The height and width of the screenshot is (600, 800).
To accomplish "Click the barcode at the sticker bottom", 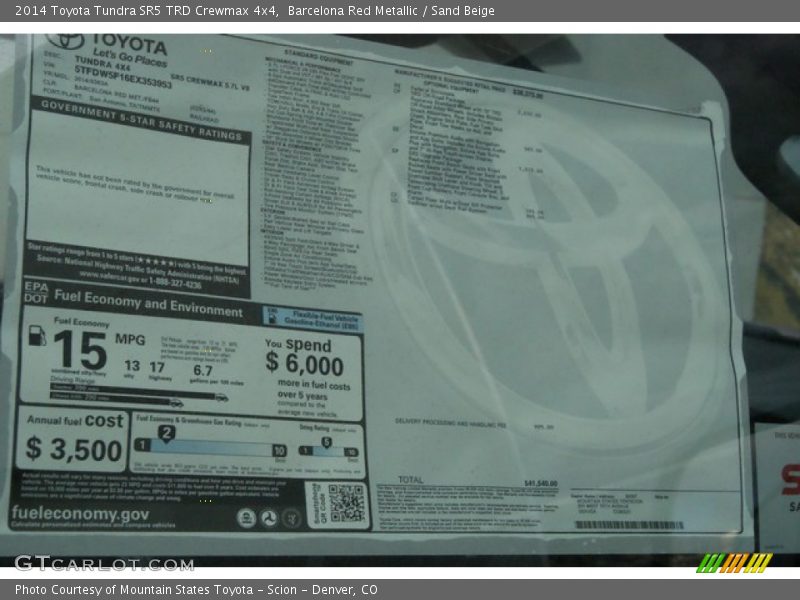I will 629,524.
